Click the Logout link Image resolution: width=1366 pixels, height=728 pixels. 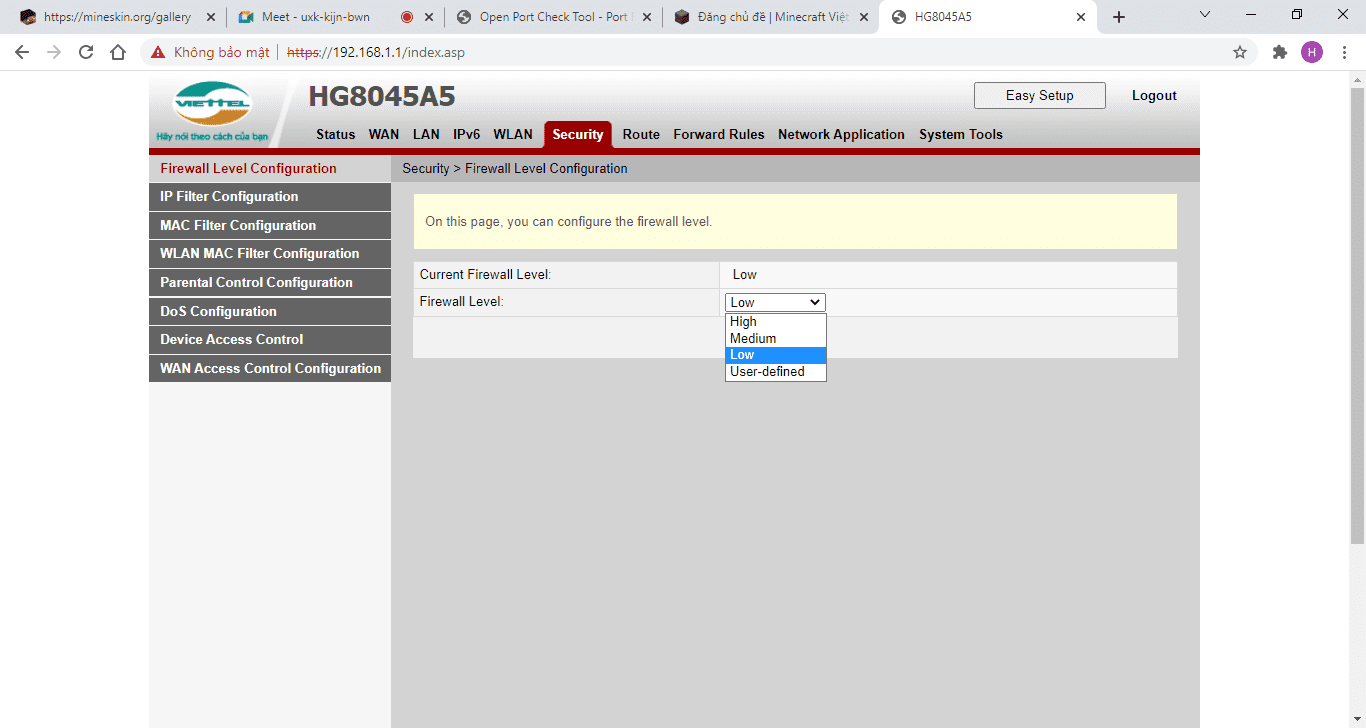tap(1154, 95)
